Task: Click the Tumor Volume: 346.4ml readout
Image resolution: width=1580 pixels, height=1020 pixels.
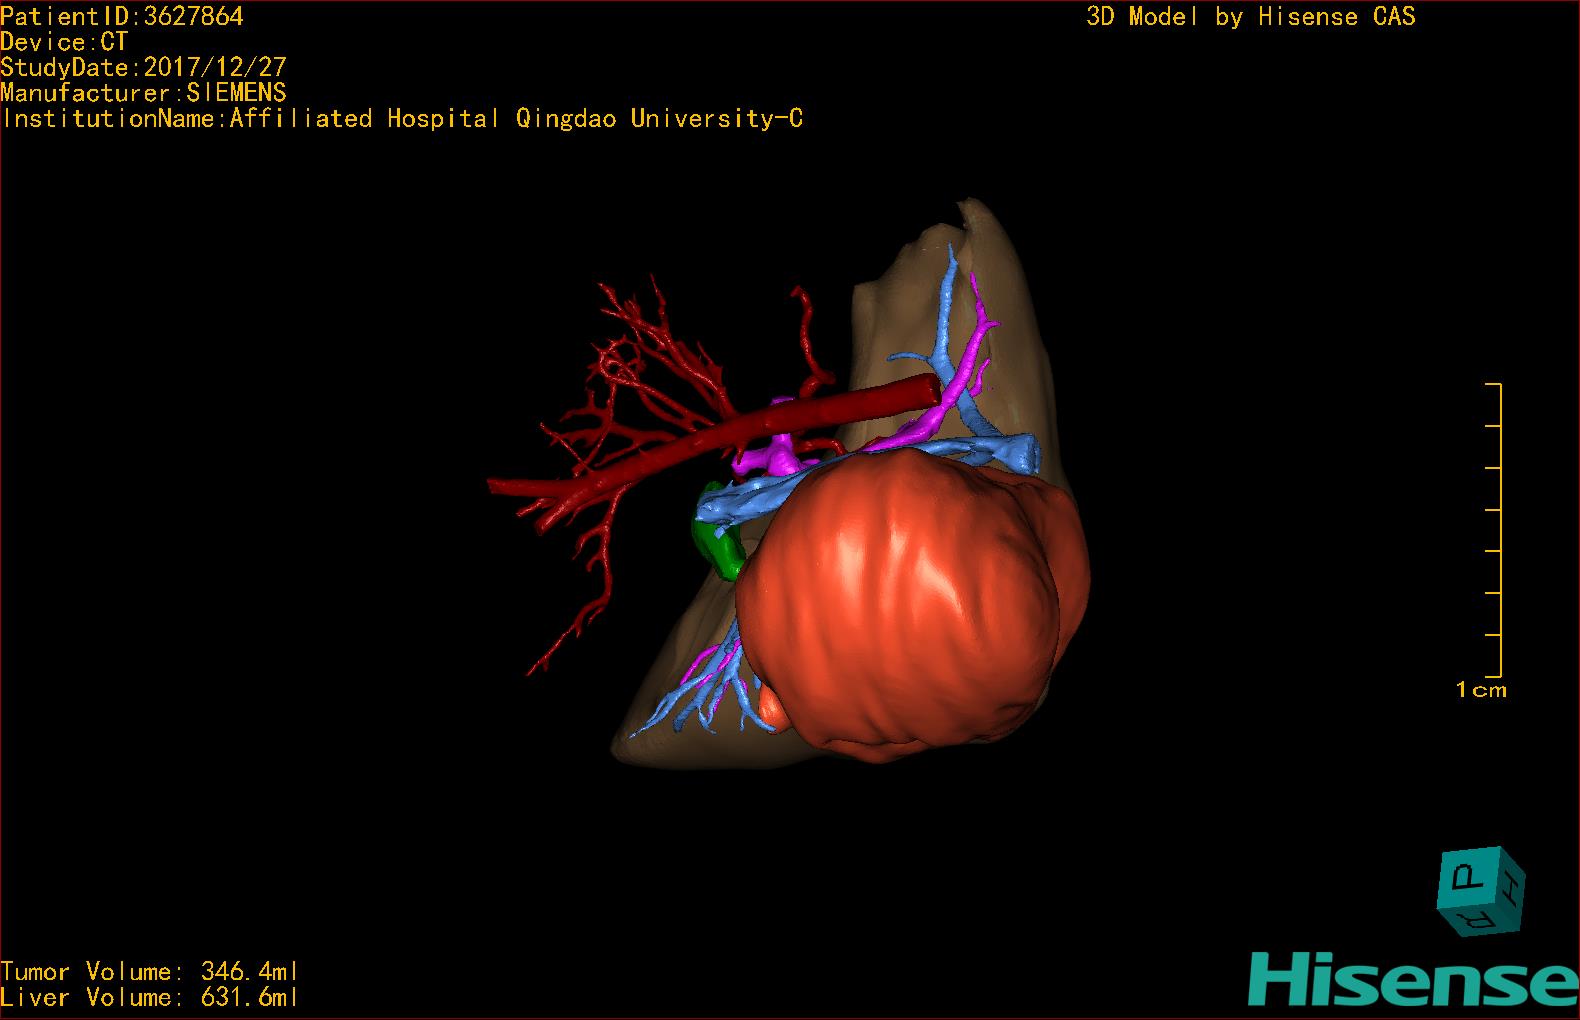Action: pos(150,971)
